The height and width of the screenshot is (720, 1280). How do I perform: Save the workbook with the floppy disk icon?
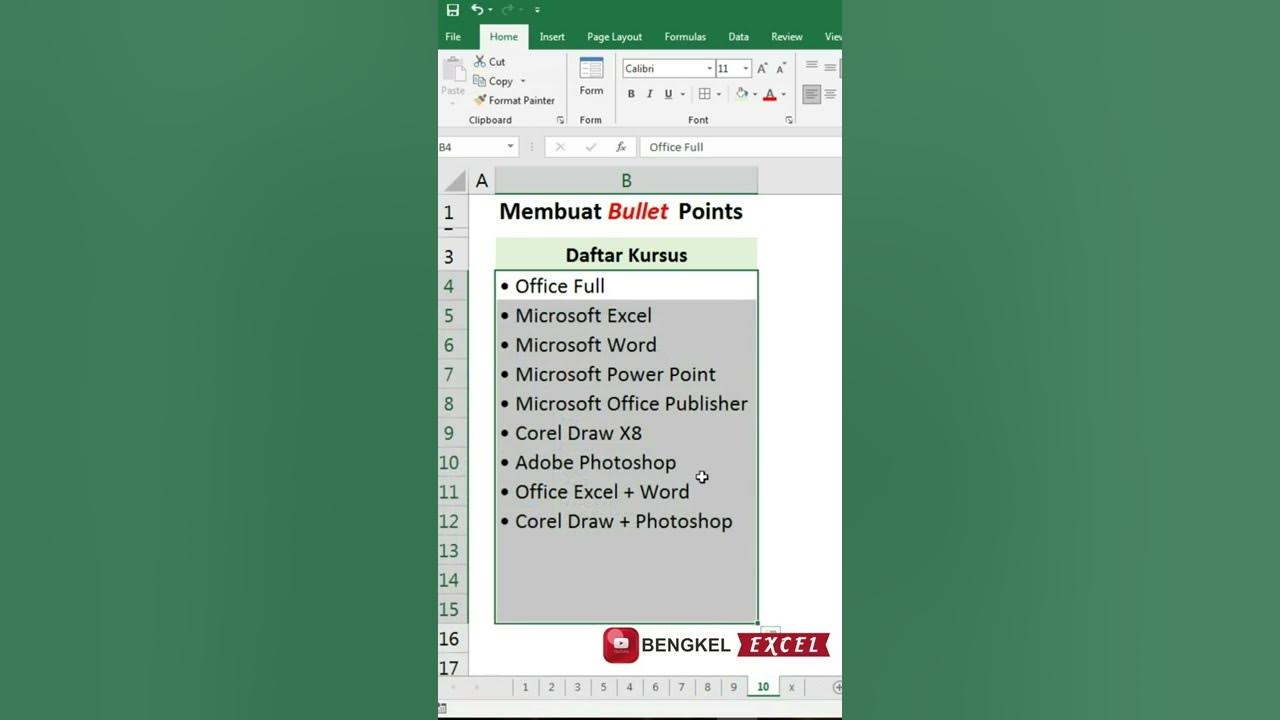coord(453,10)
